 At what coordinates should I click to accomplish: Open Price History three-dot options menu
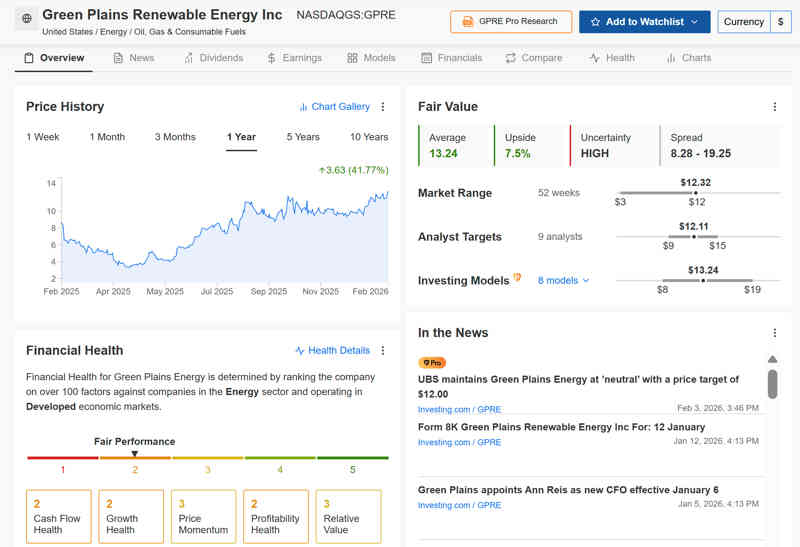click(382, 107)
